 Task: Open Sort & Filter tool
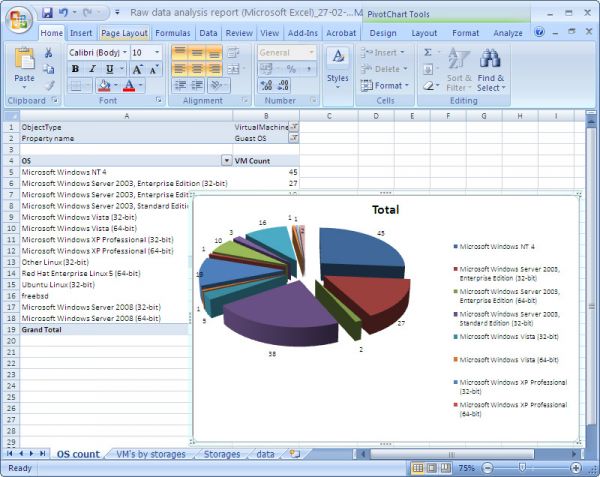pos(459,70)
